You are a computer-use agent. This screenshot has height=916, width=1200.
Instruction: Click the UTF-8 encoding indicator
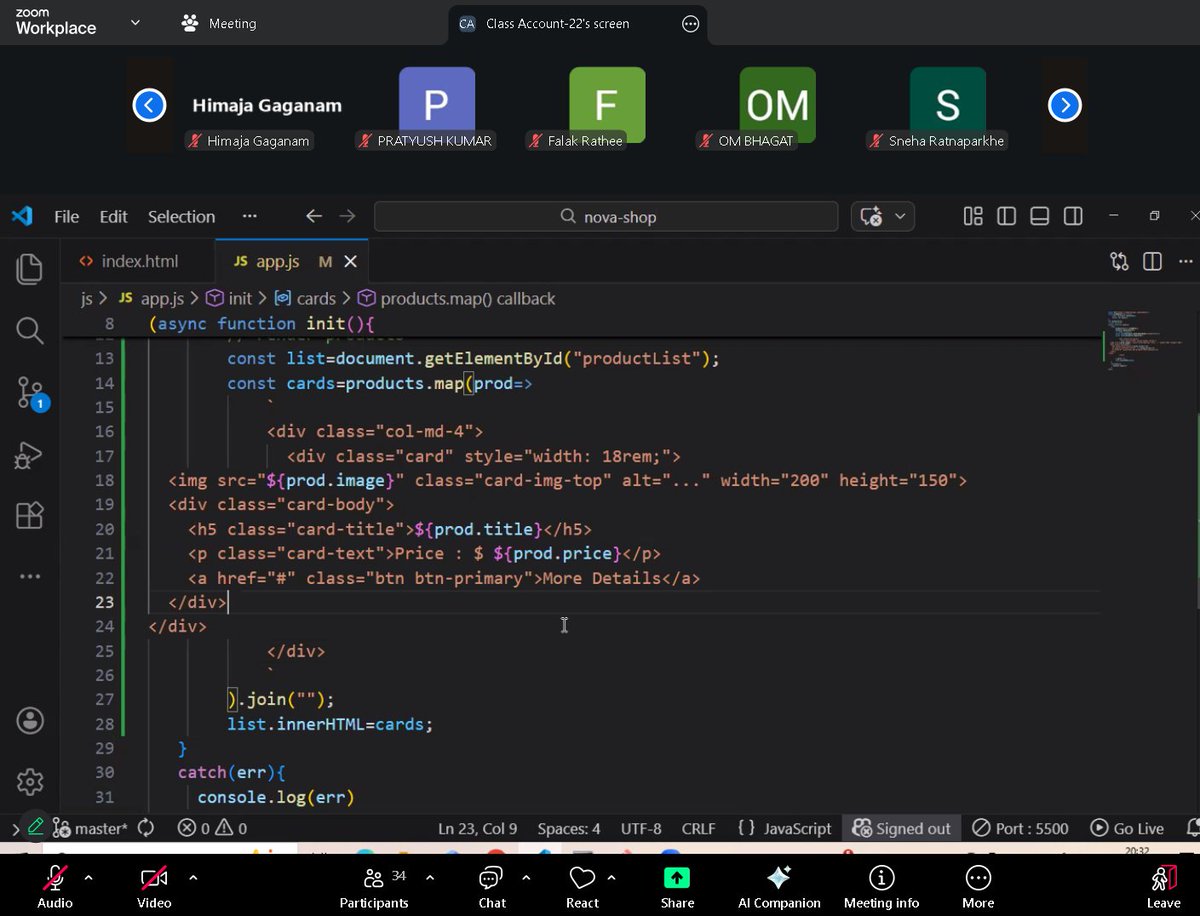coord(641,828)
